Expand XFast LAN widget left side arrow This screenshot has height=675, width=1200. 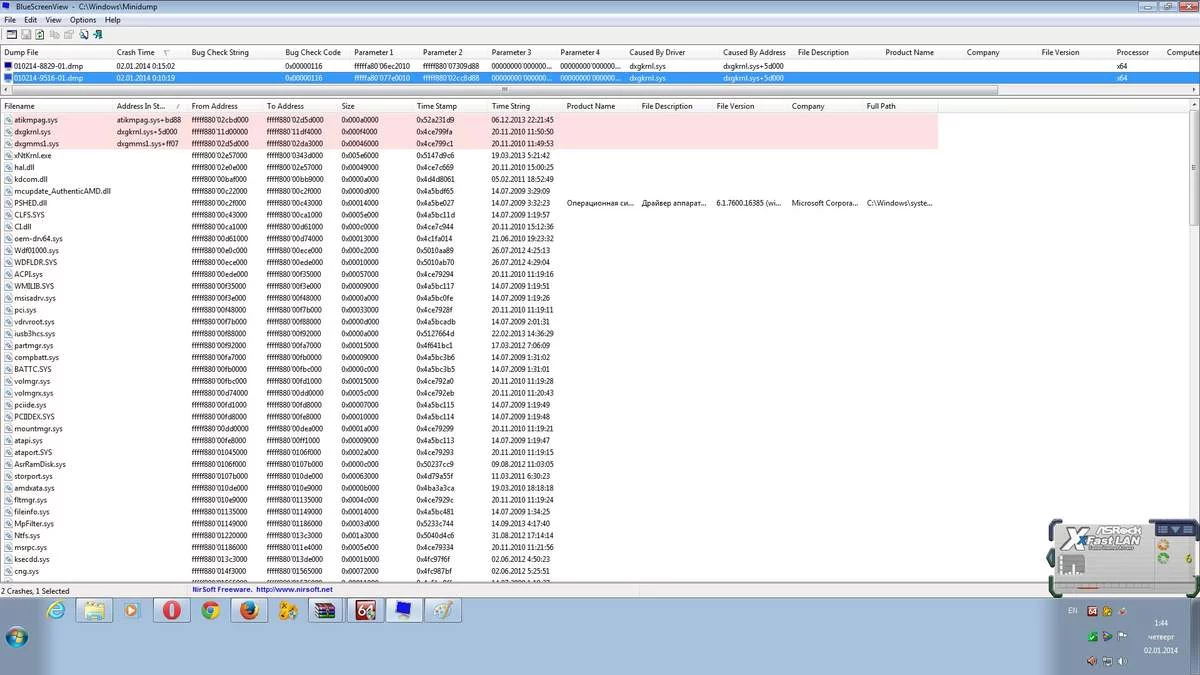point(1051,556)
